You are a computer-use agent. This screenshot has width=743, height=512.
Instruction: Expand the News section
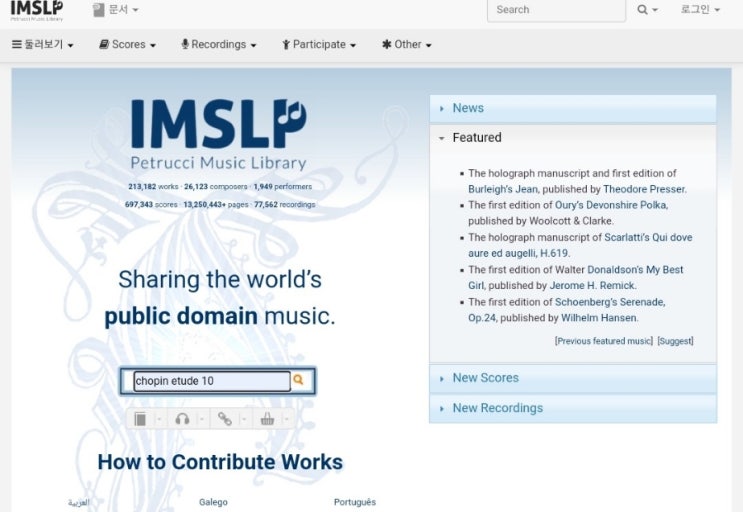[468, 108]
